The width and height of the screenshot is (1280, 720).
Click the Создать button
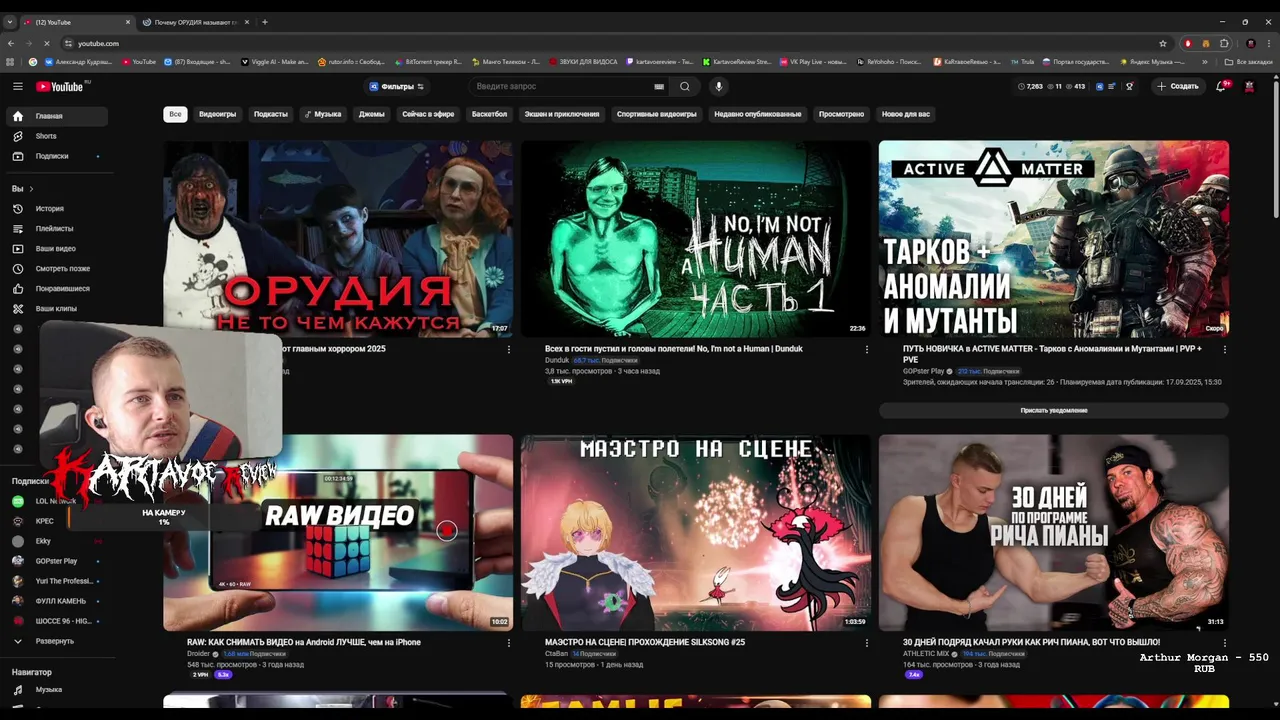click(1177, 86)
